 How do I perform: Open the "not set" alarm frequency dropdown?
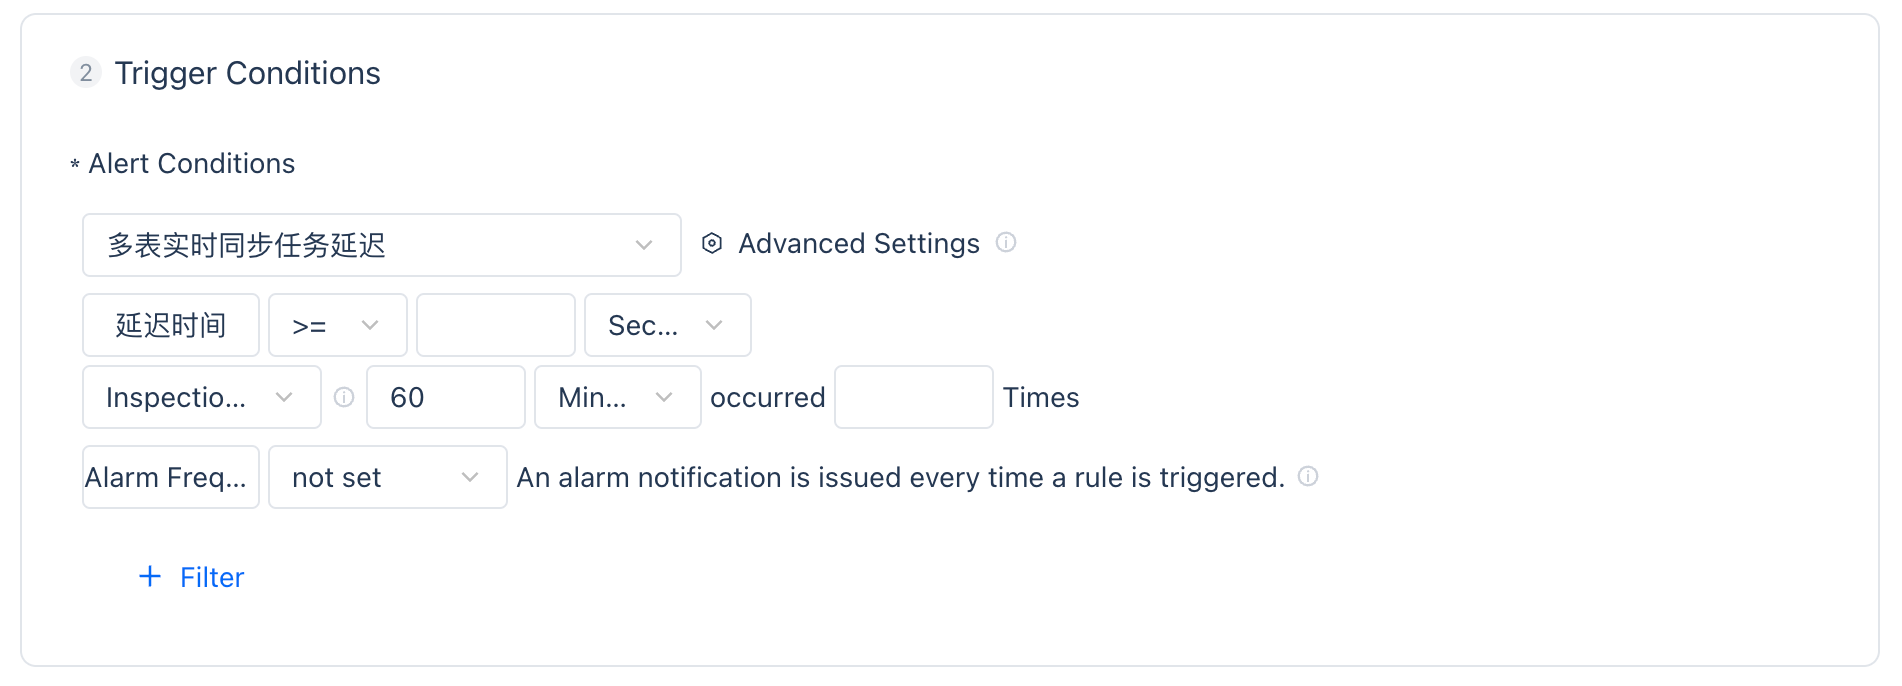[387, 477]
